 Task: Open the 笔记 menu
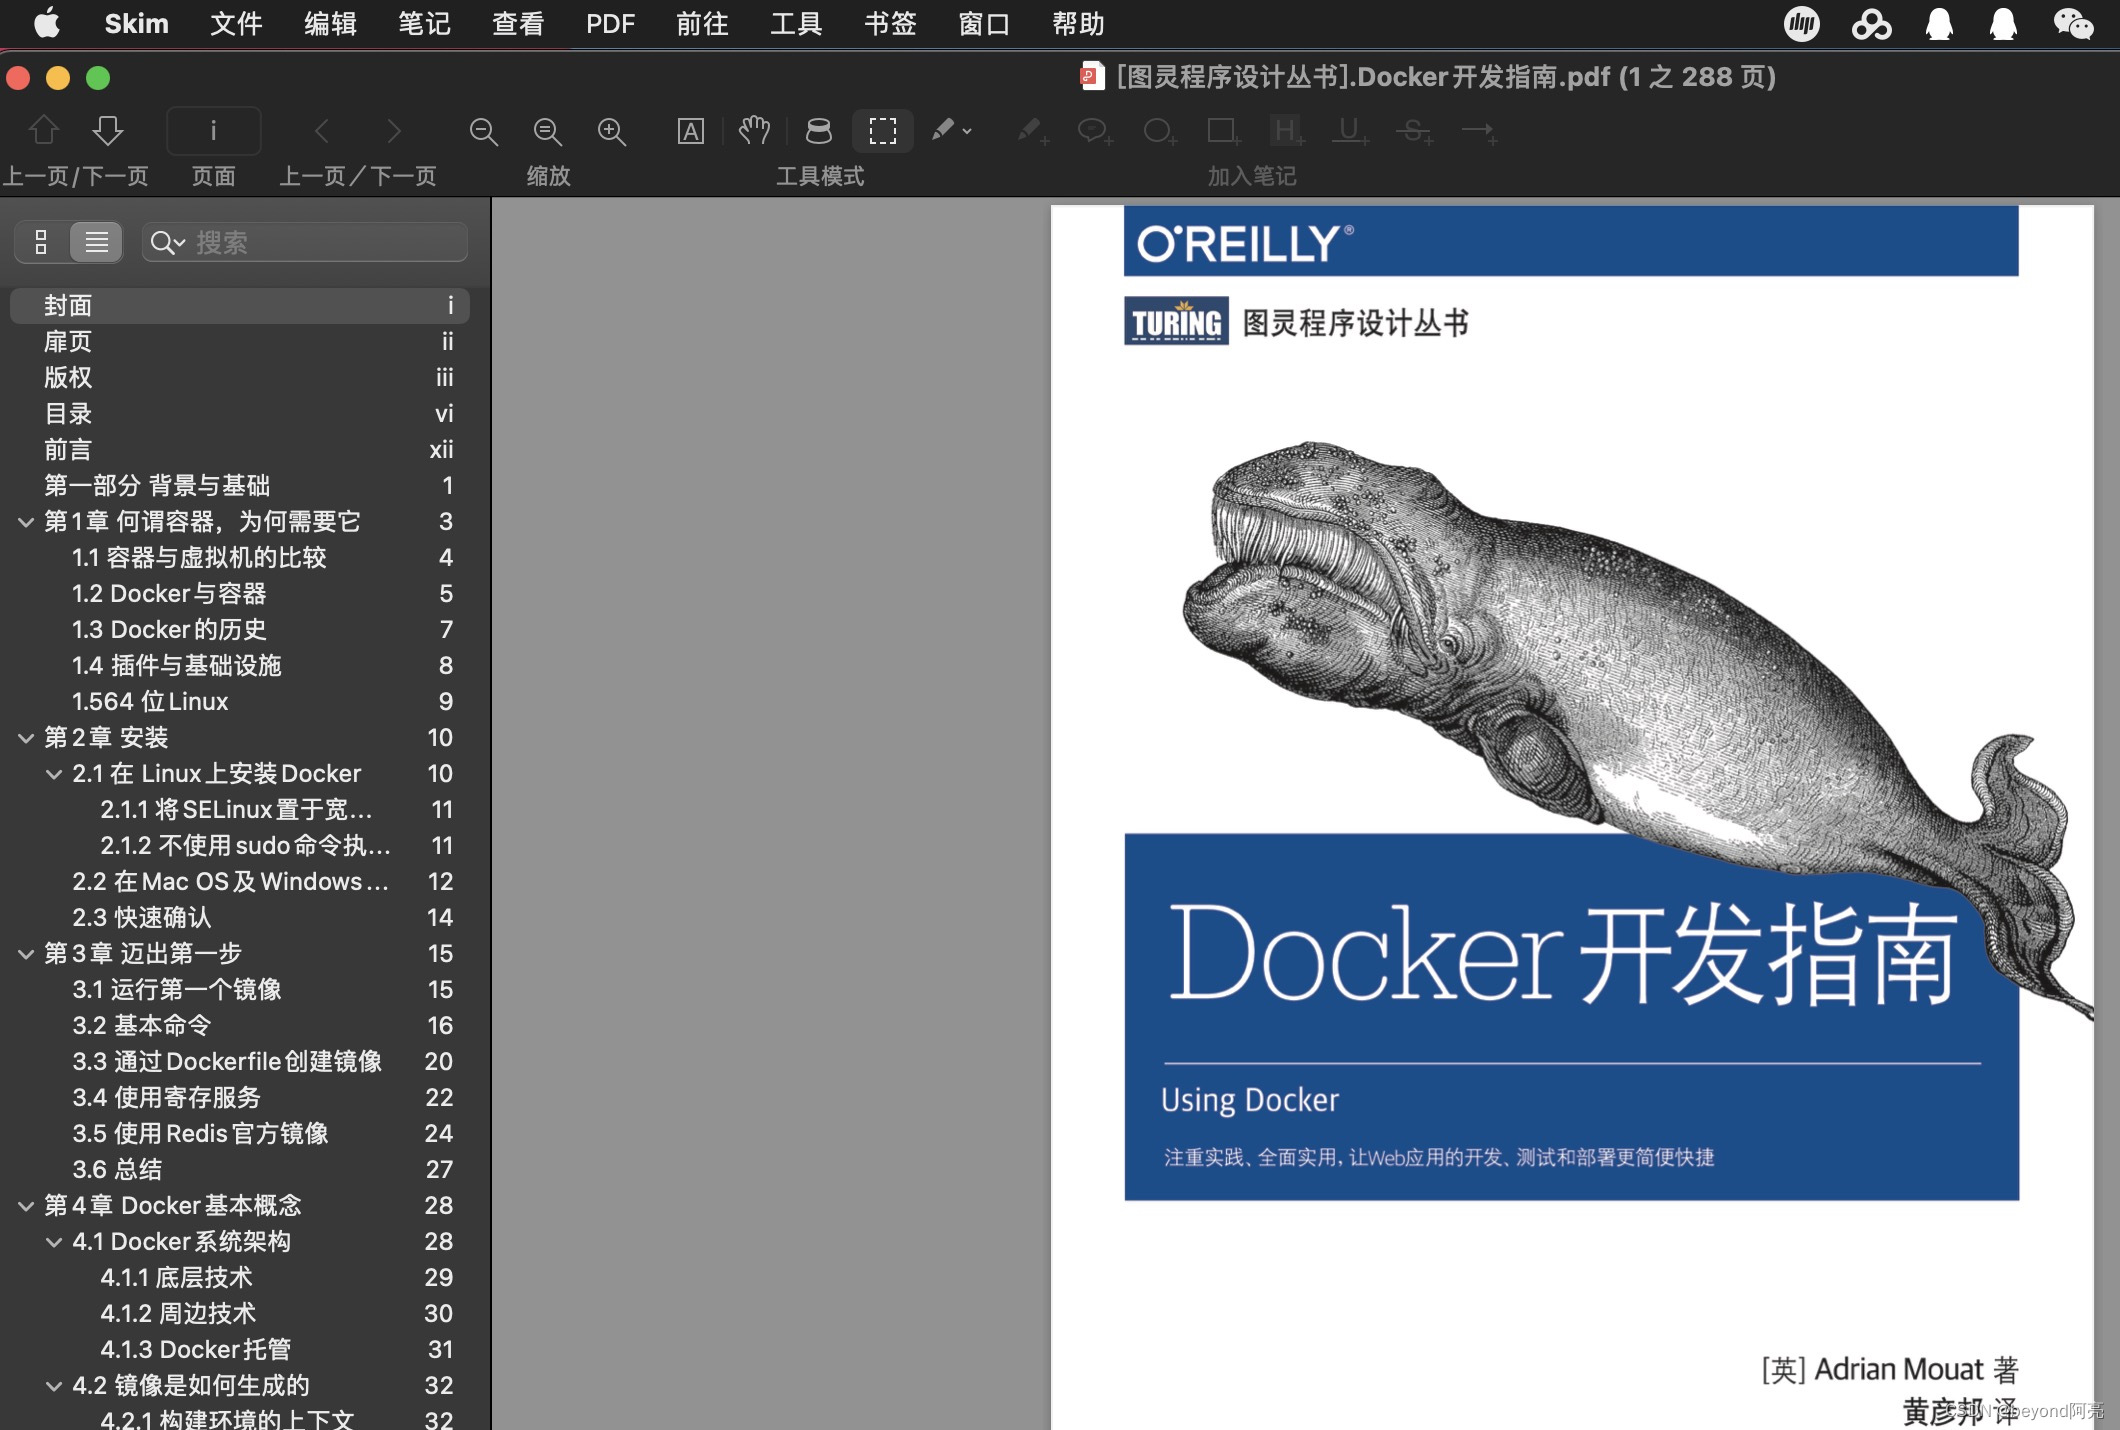click(x=424, y=23)
